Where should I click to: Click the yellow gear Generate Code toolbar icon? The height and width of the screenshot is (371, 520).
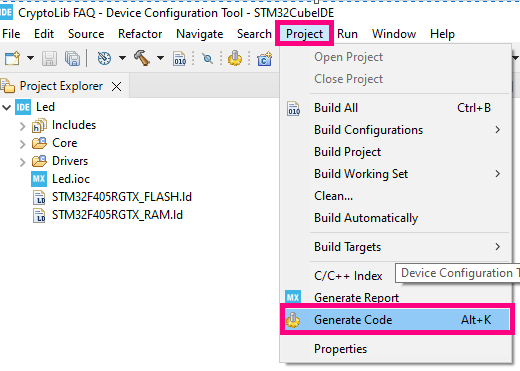pos(235,58)
